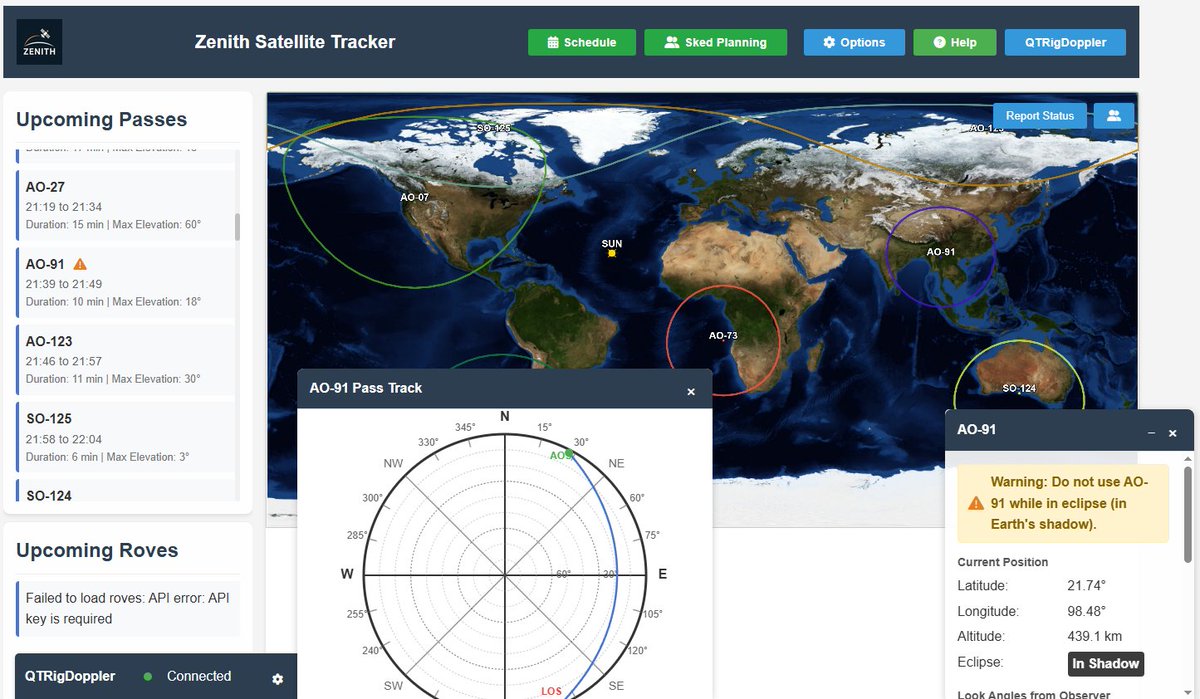1200x699 pixels.
Task: Close the AO-91 info panel
Action: click(x=1173, y=433)
